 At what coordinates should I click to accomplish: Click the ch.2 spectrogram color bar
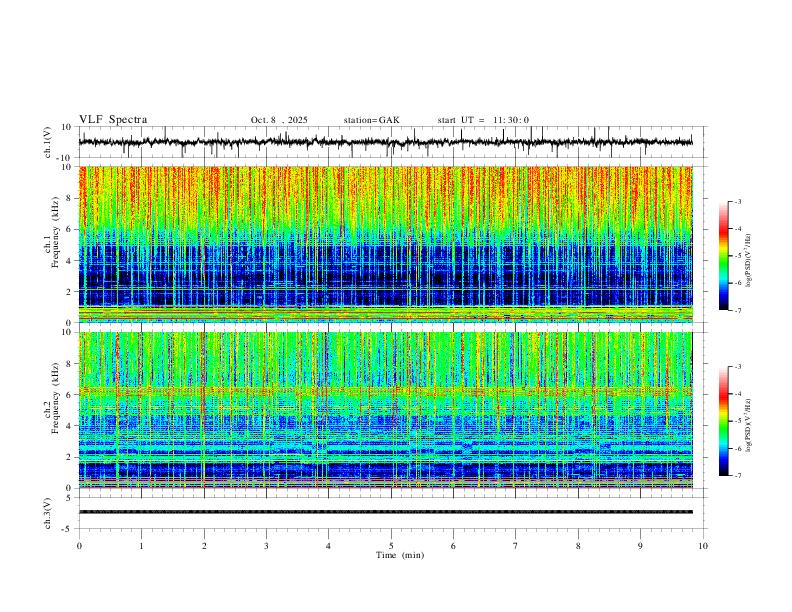(x=723, y=421)
